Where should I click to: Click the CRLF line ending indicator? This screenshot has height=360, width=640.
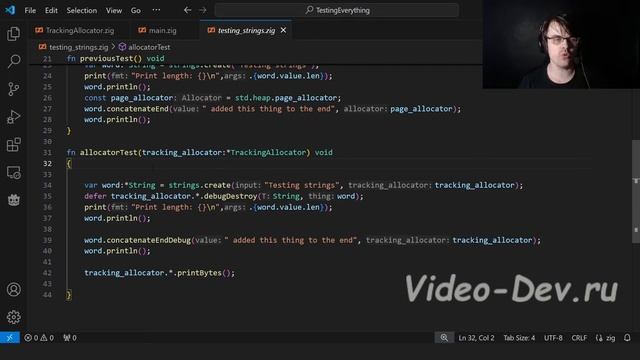coord(579,338)
